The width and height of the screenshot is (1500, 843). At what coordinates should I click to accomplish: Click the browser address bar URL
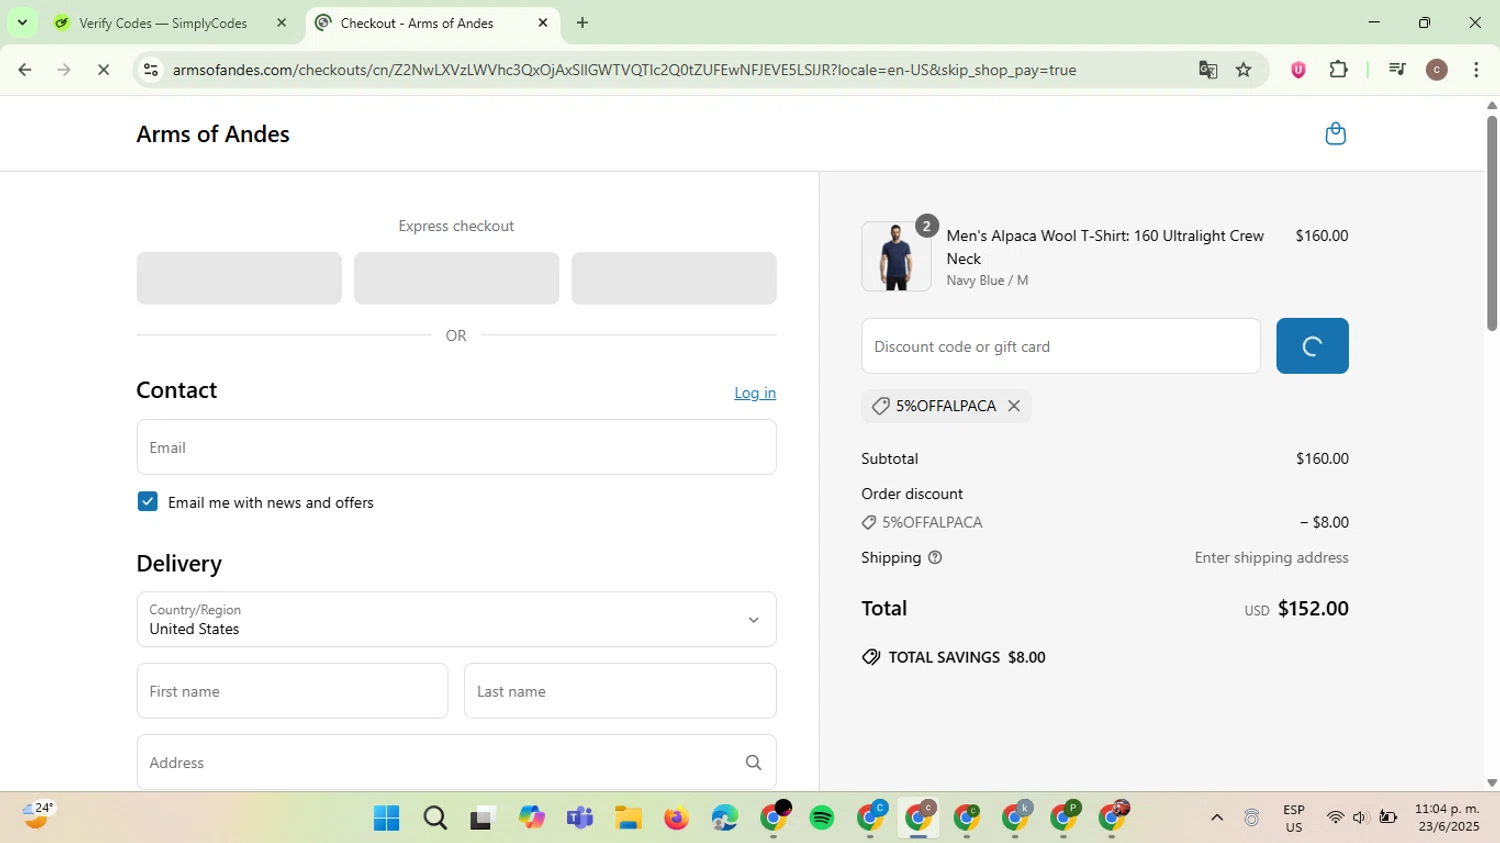click(x=624, y=70)
